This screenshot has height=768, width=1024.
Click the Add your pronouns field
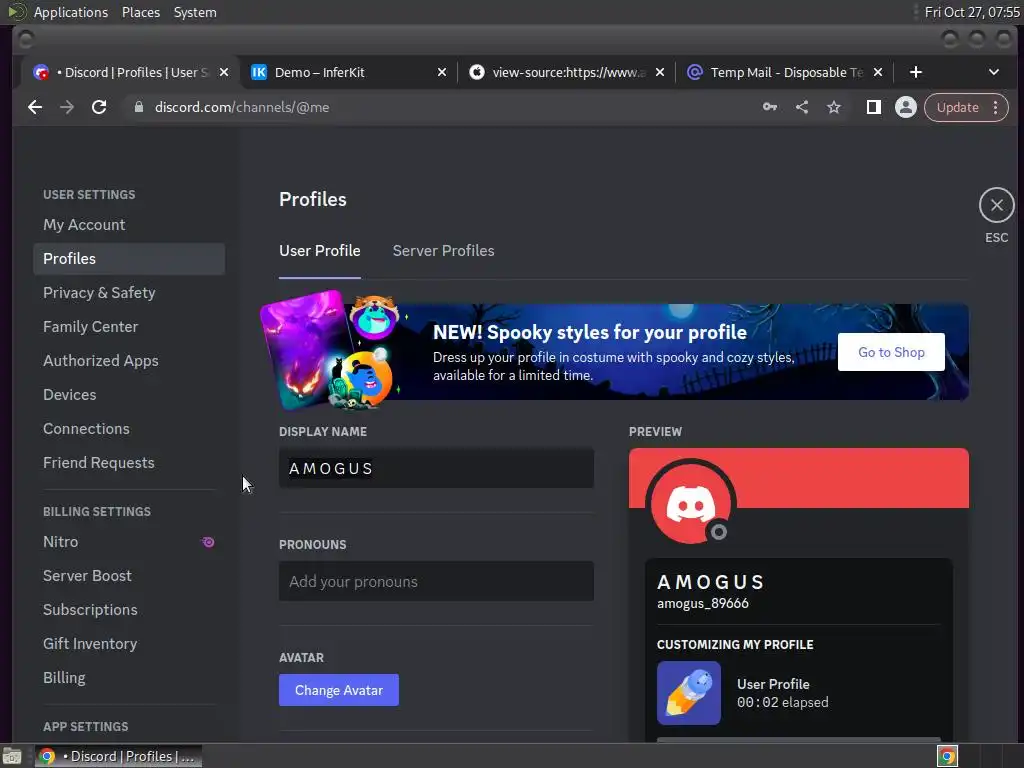pos(436,581)
